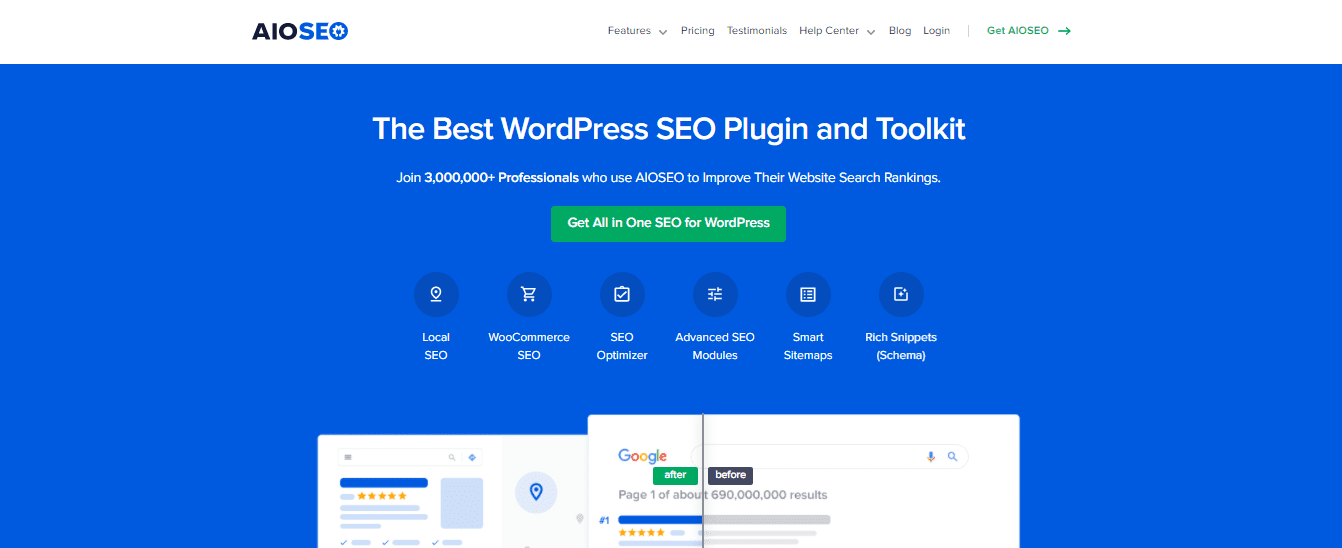
Task: Click the Advanced SEO Modules label
Action: click(715, 346)
